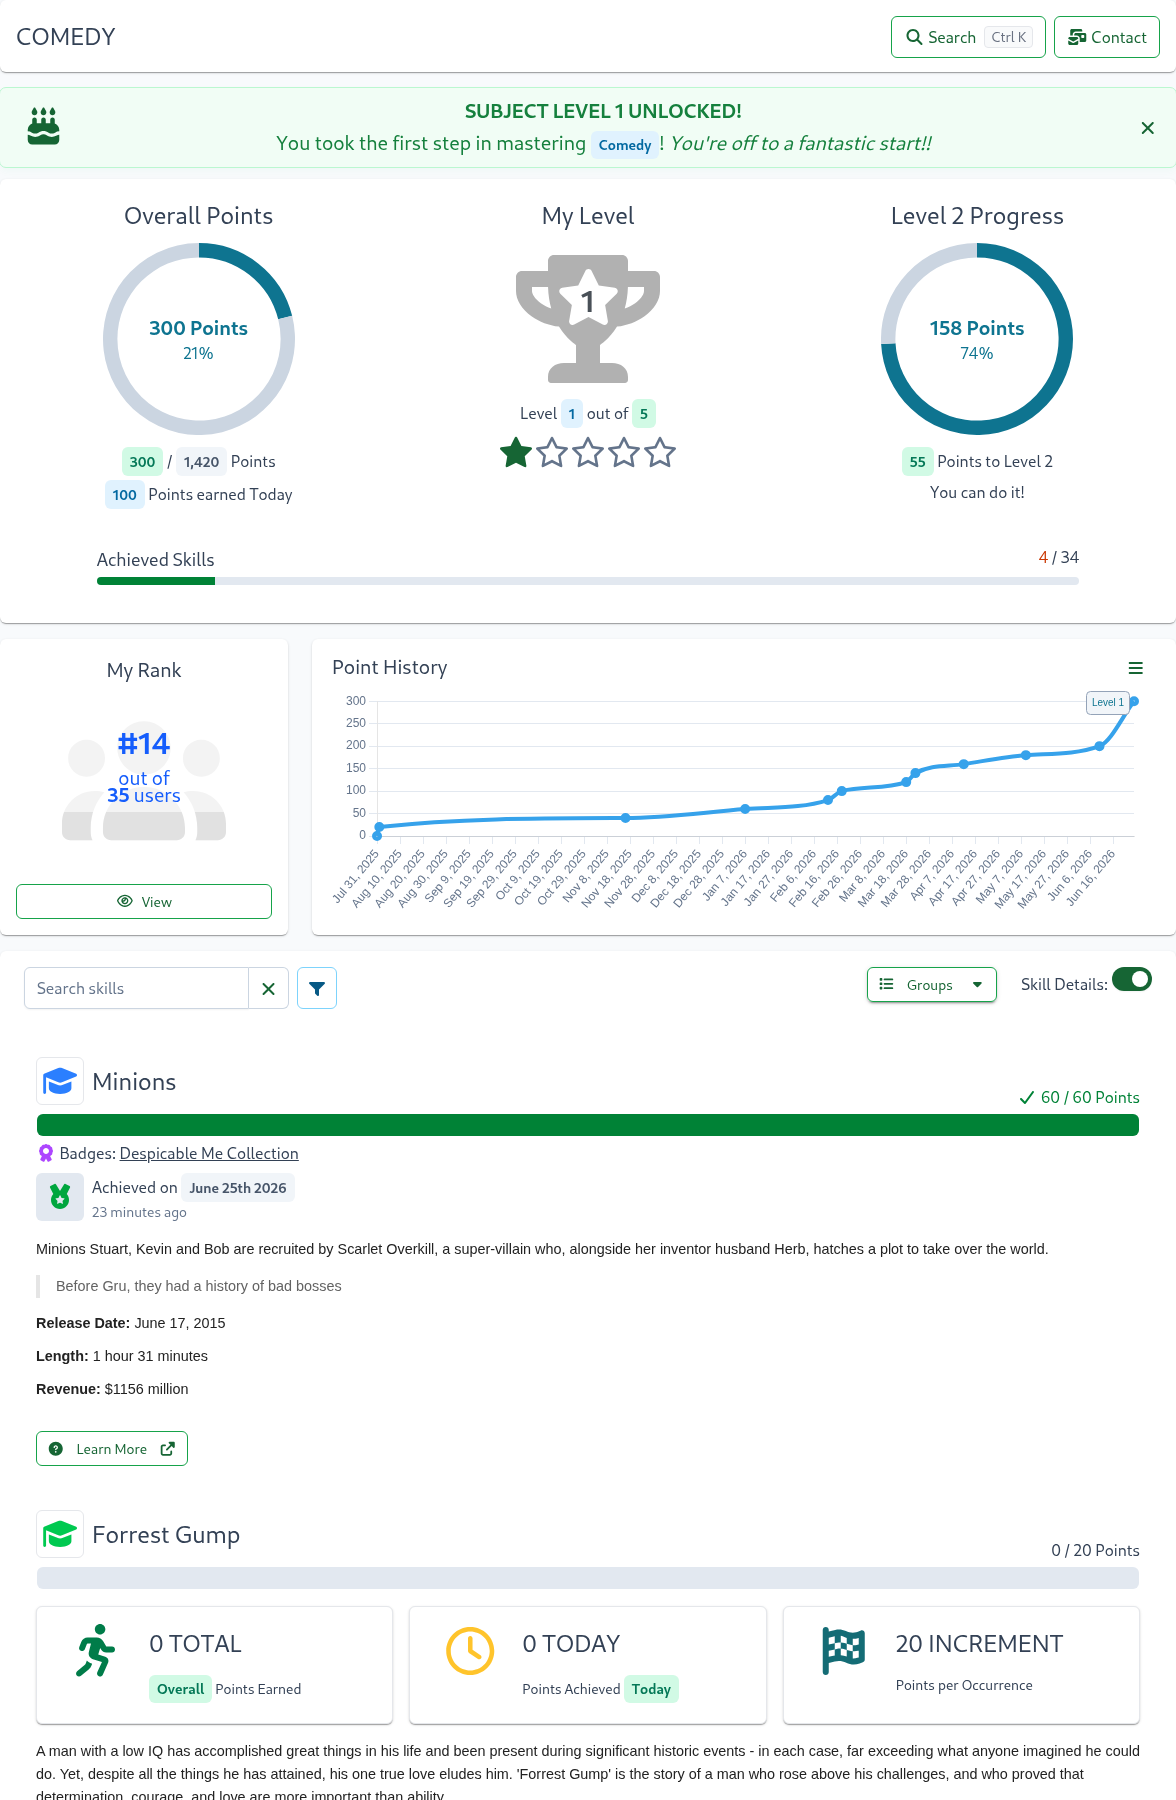
Task: View my rank leaderboard
Action: pos(144,901)
